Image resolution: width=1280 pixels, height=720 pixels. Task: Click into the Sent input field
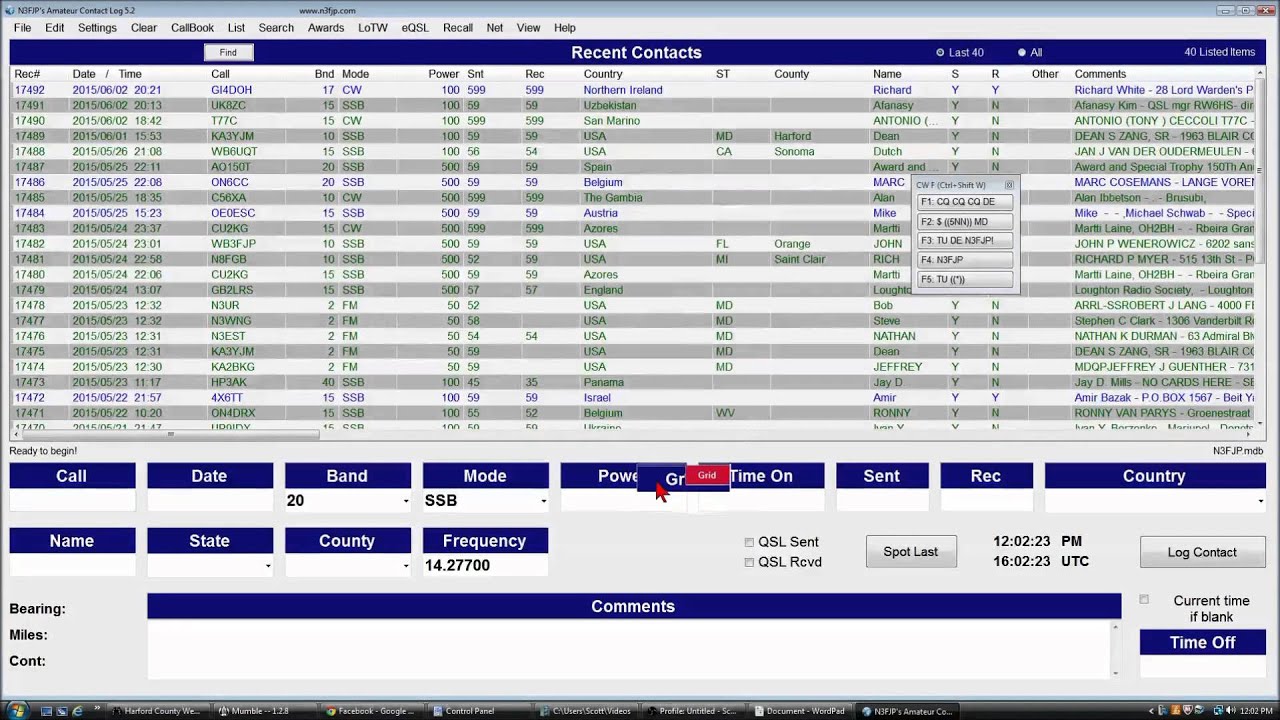pyautogui.click(x=881, y=501)
